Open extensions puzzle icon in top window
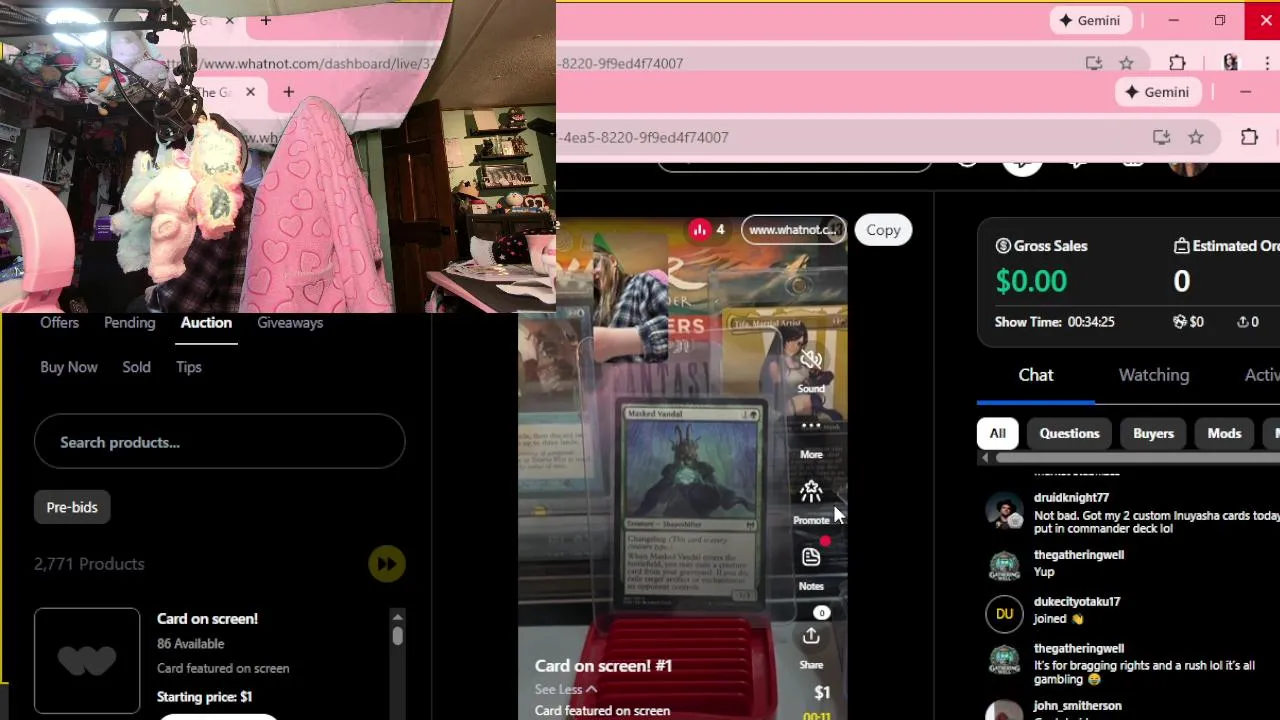 [x=1177, y=63]
